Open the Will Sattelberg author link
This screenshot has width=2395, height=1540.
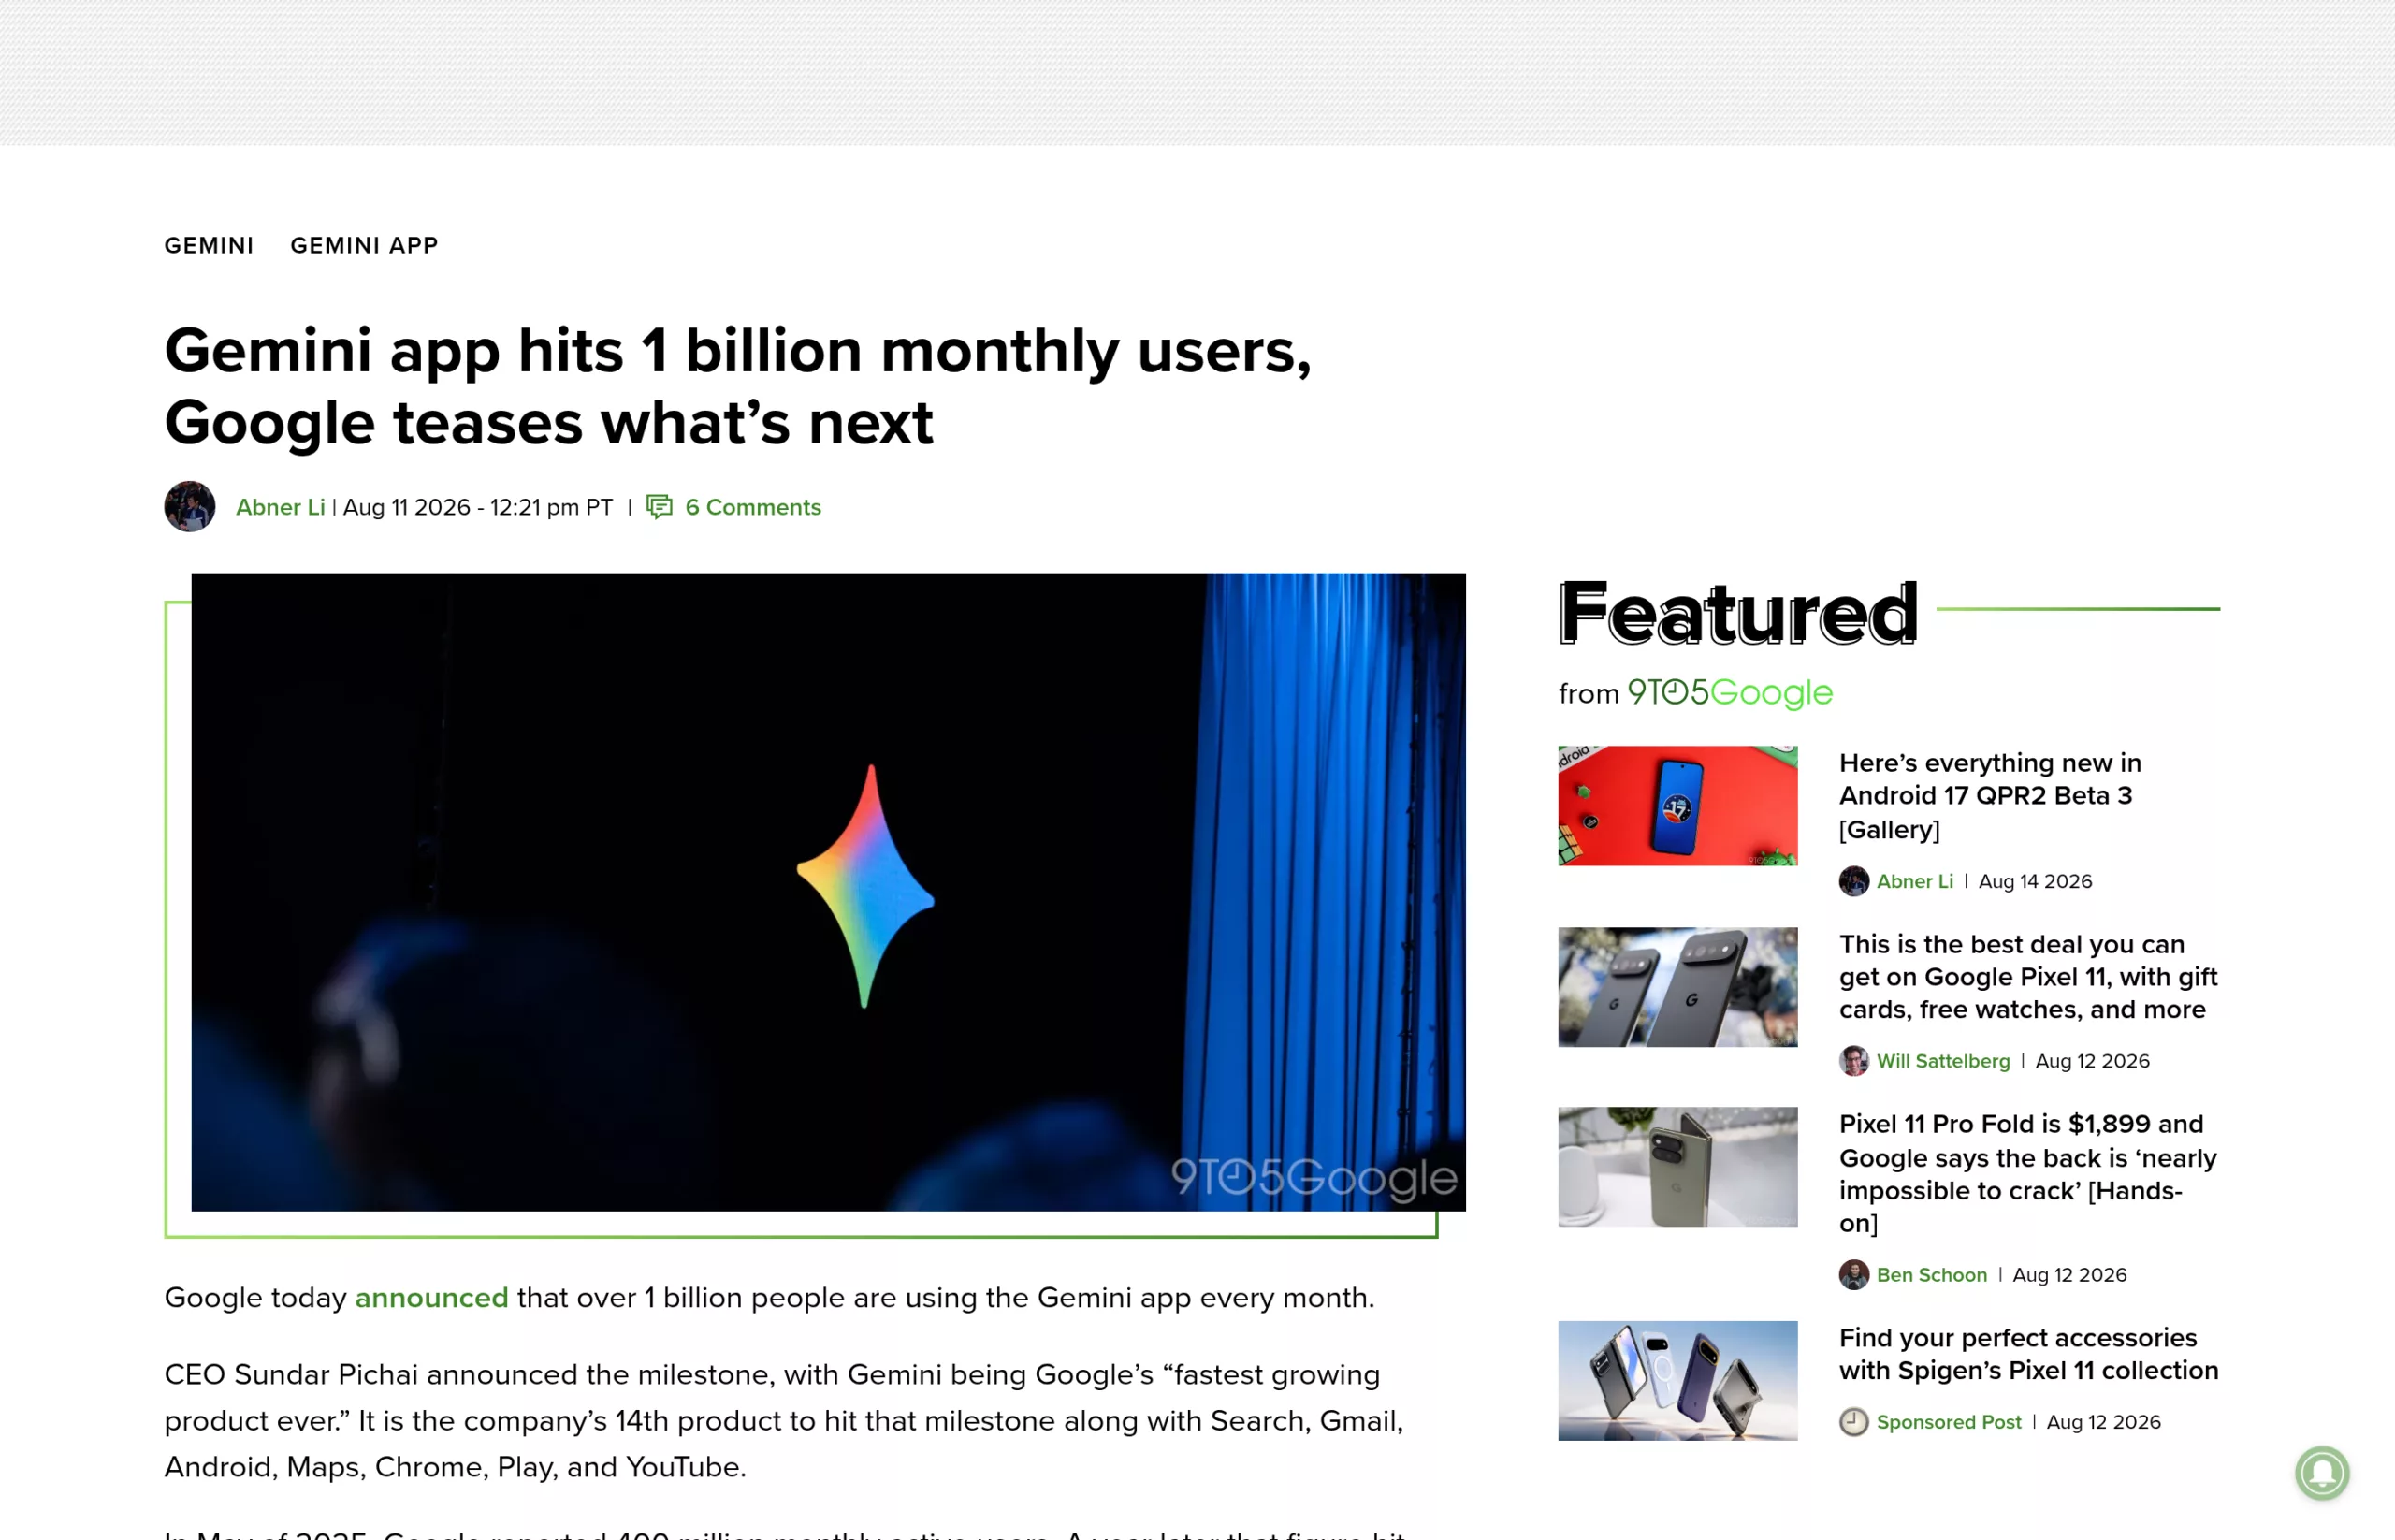coord(1943,1061)
